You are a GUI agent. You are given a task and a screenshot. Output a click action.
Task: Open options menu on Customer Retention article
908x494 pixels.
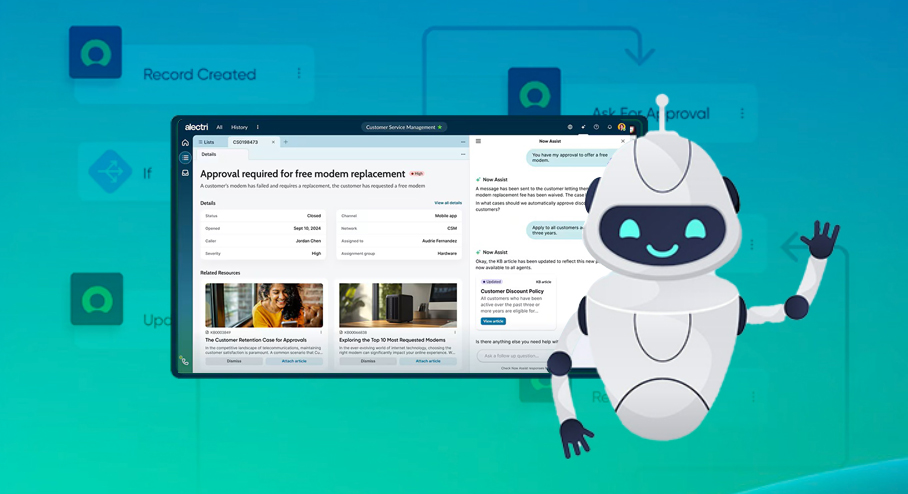point(321,332)
